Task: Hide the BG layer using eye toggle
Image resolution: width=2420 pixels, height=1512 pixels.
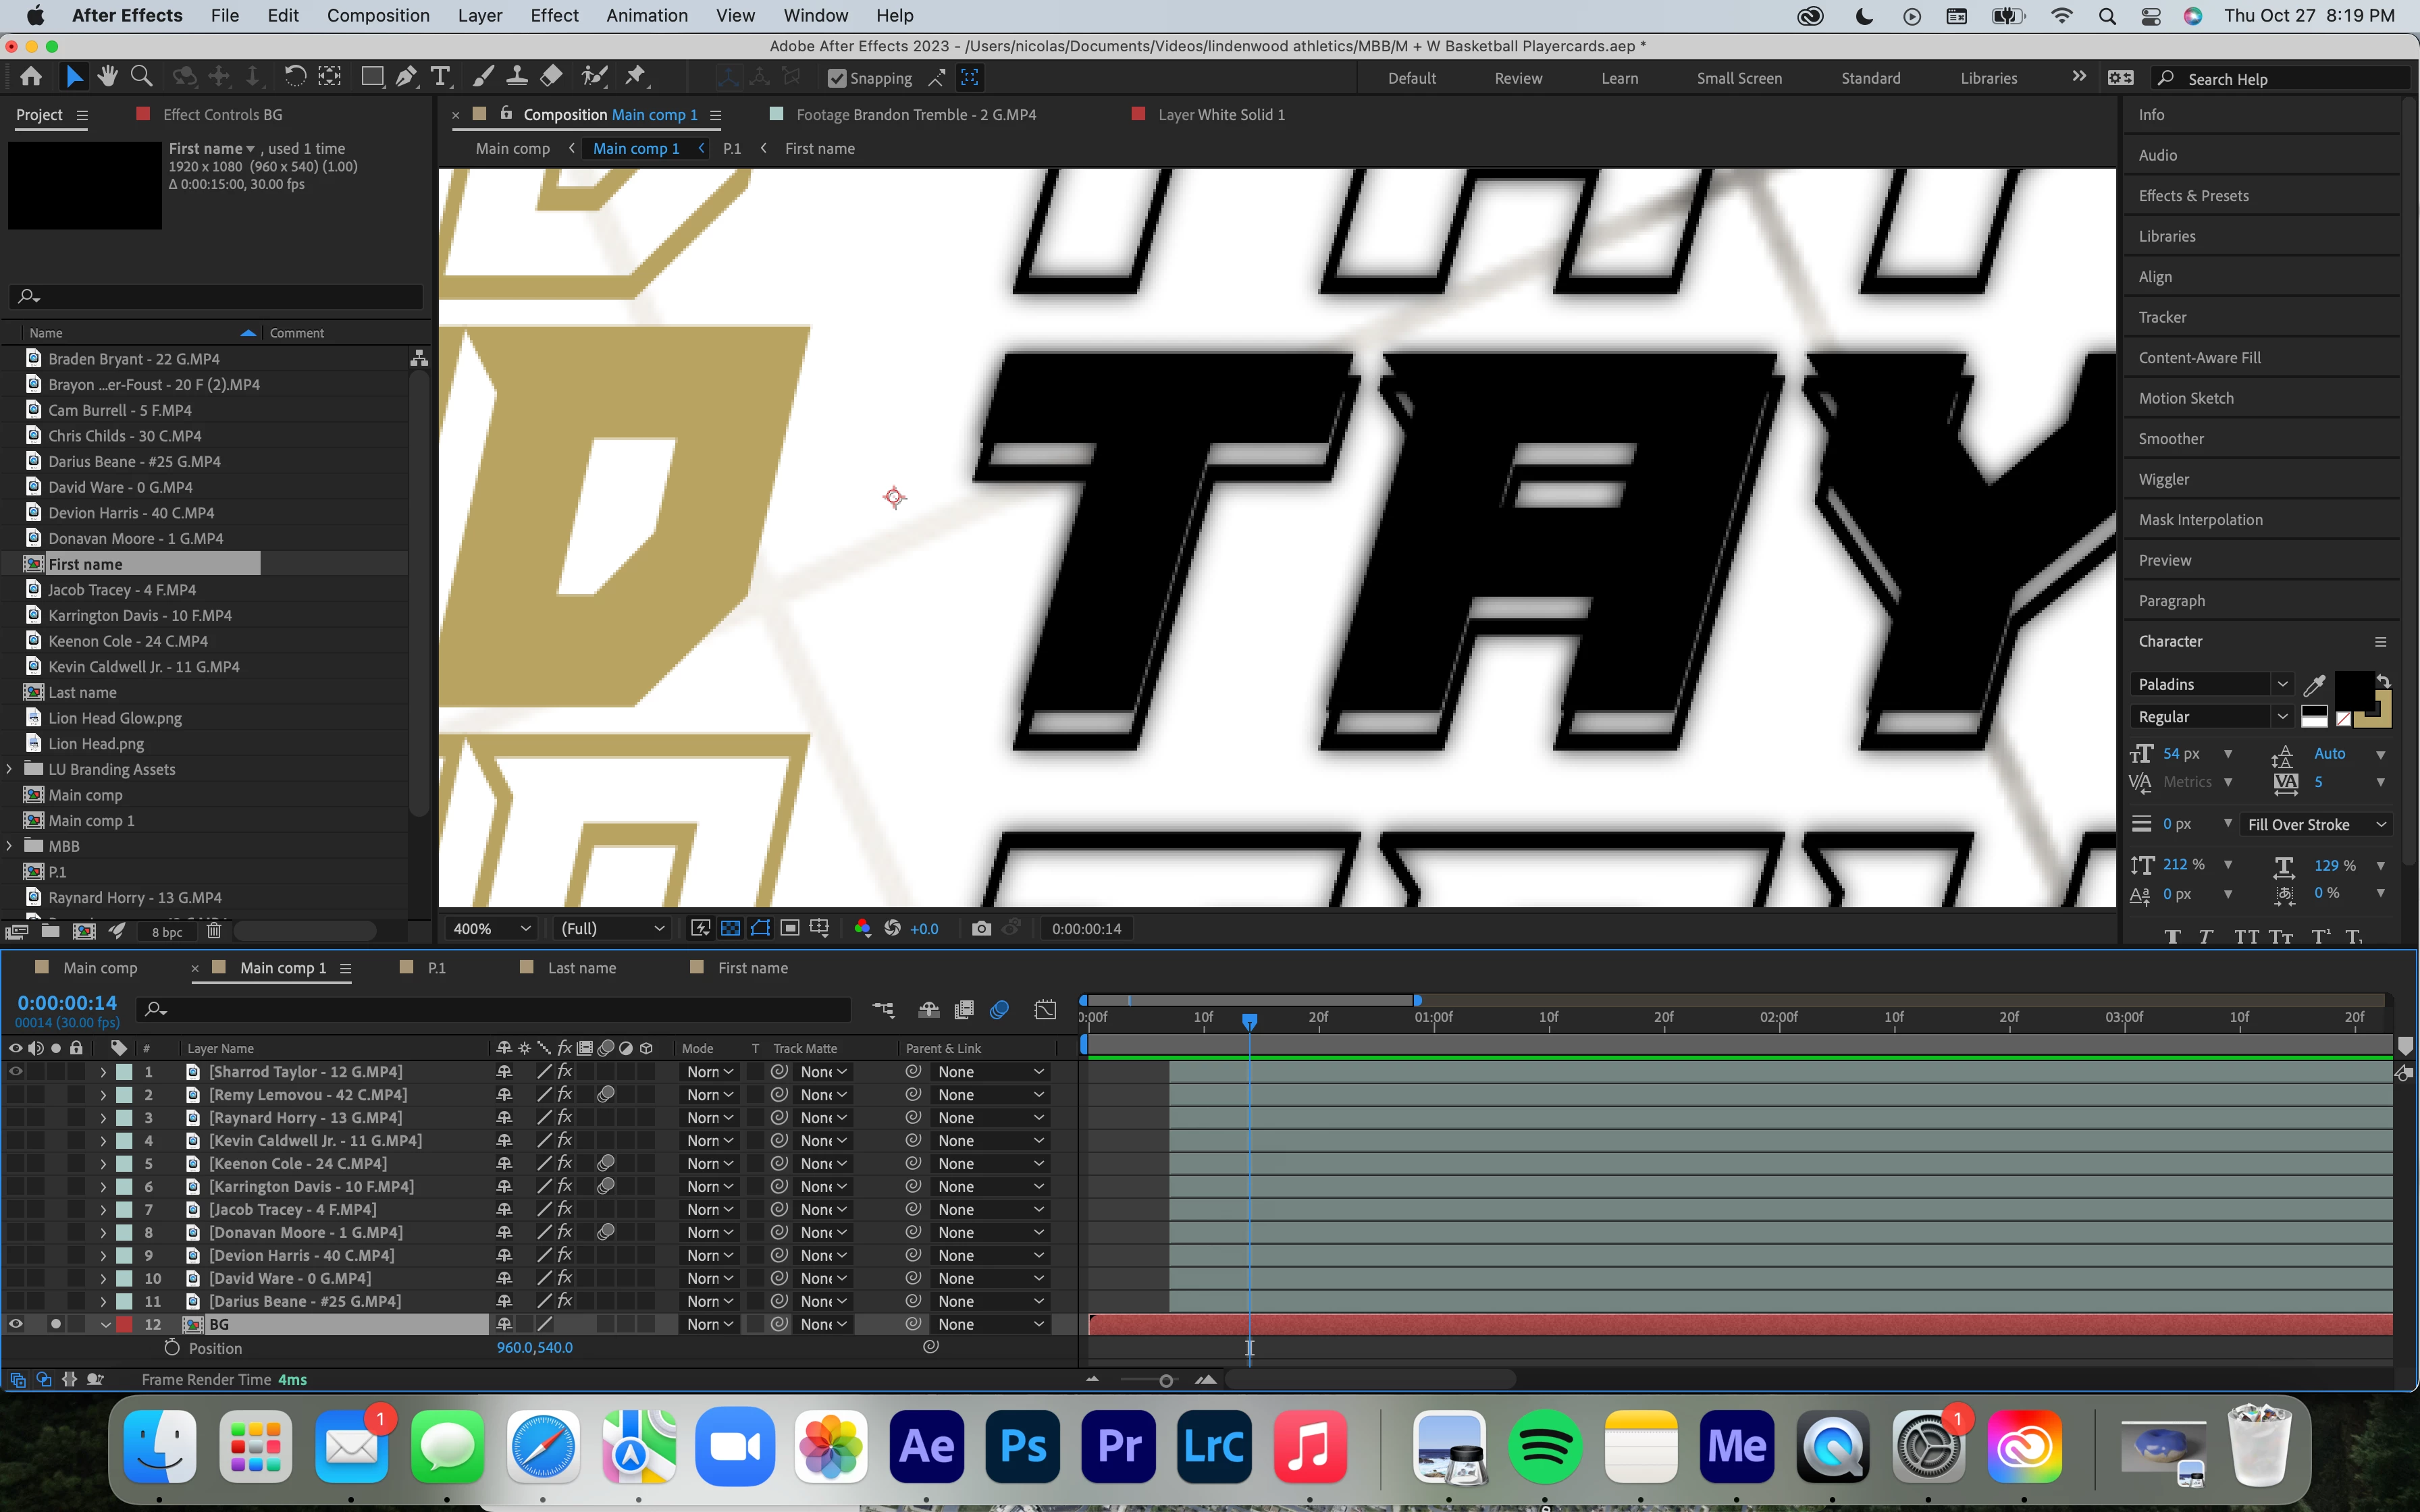Action: click(16, 1324)
